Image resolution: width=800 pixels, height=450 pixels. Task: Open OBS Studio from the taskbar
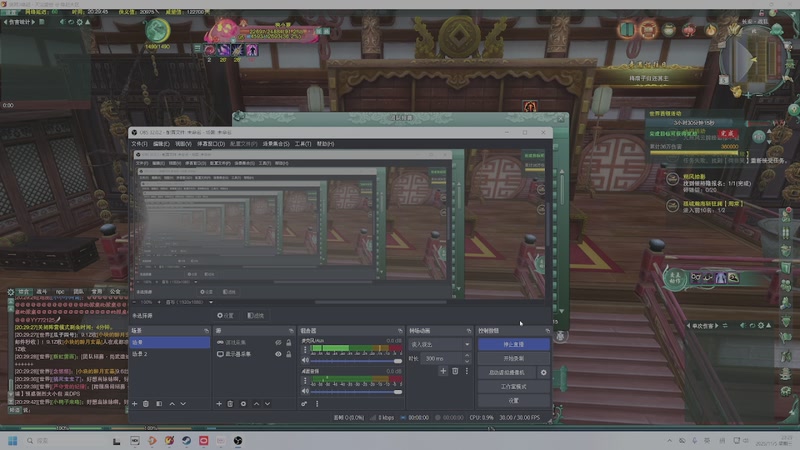point(238,440)
